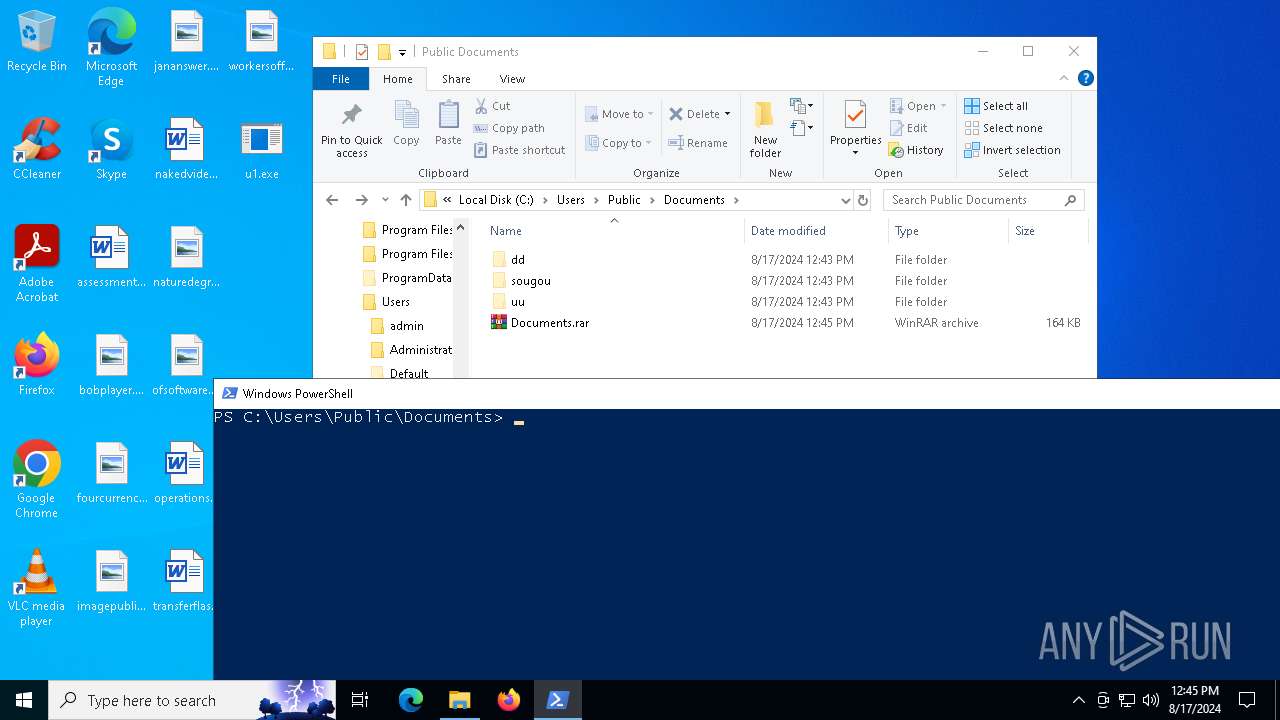Click Copy path in Clipboard group
This screenshot has height=720, width=1280.
[x=509, y=128]
